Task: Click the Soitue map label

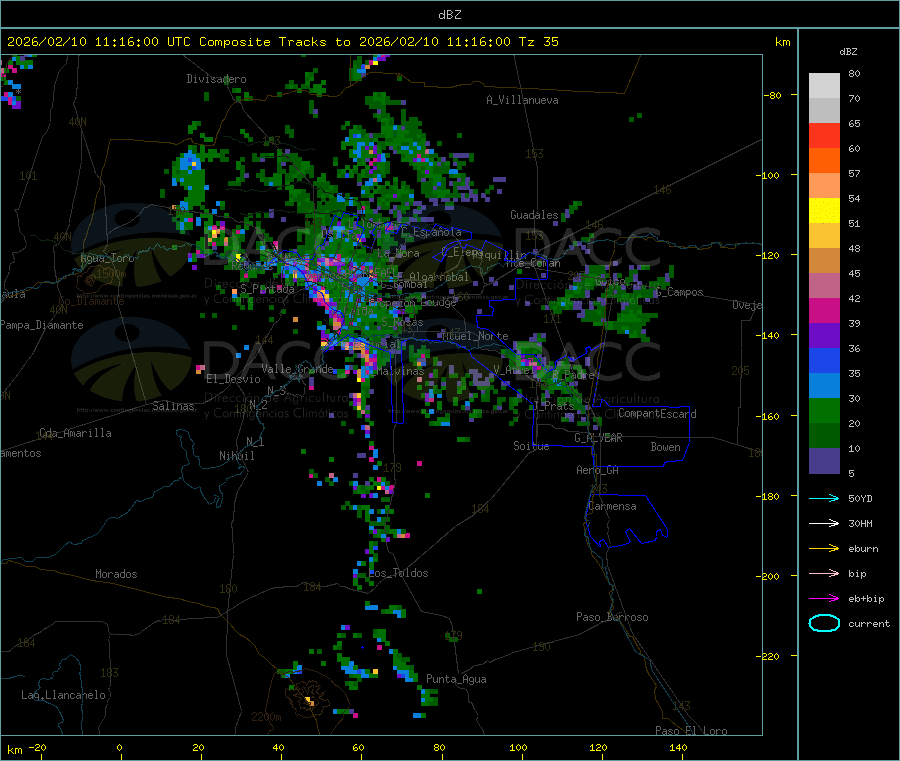Action: pyautogui.click(x=531, y=446)
